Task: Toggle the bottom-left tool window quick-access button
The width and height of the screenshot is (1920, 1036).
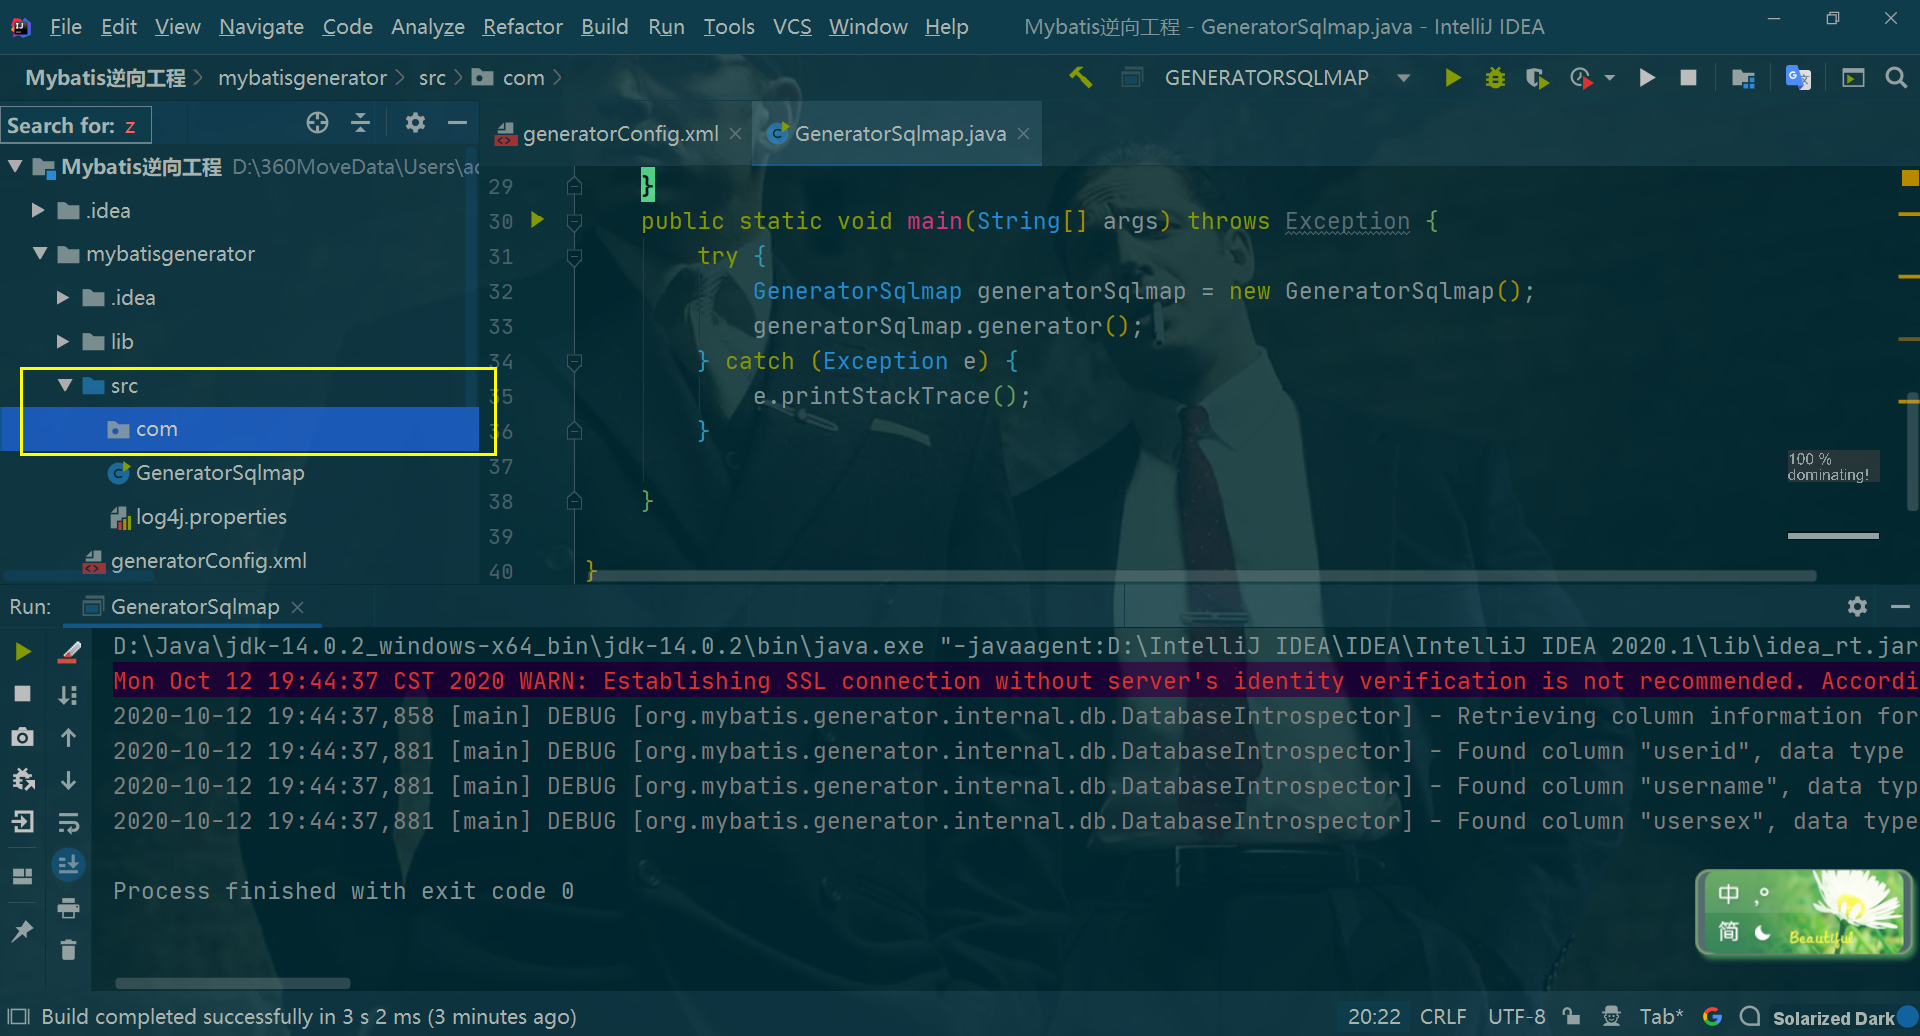Action: [x=18, y=1017]
